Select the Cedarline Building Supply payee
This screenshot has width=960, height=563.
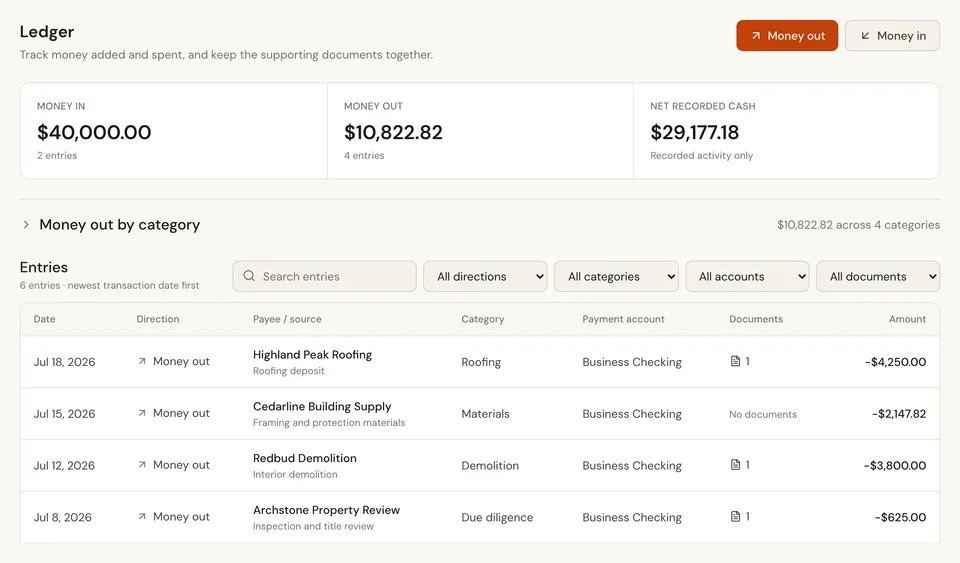322,406
